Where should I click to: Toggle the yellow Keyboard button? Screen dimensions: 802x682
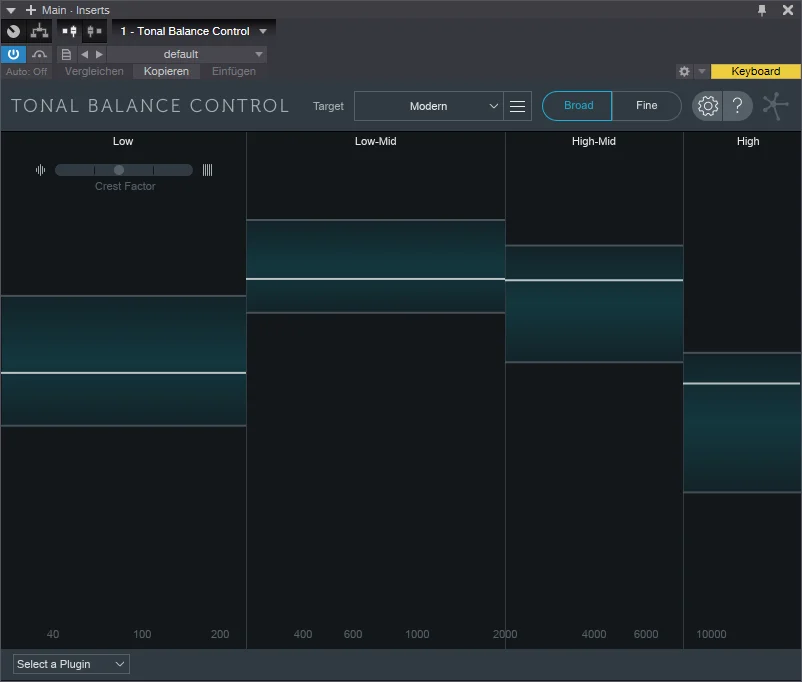755,71
